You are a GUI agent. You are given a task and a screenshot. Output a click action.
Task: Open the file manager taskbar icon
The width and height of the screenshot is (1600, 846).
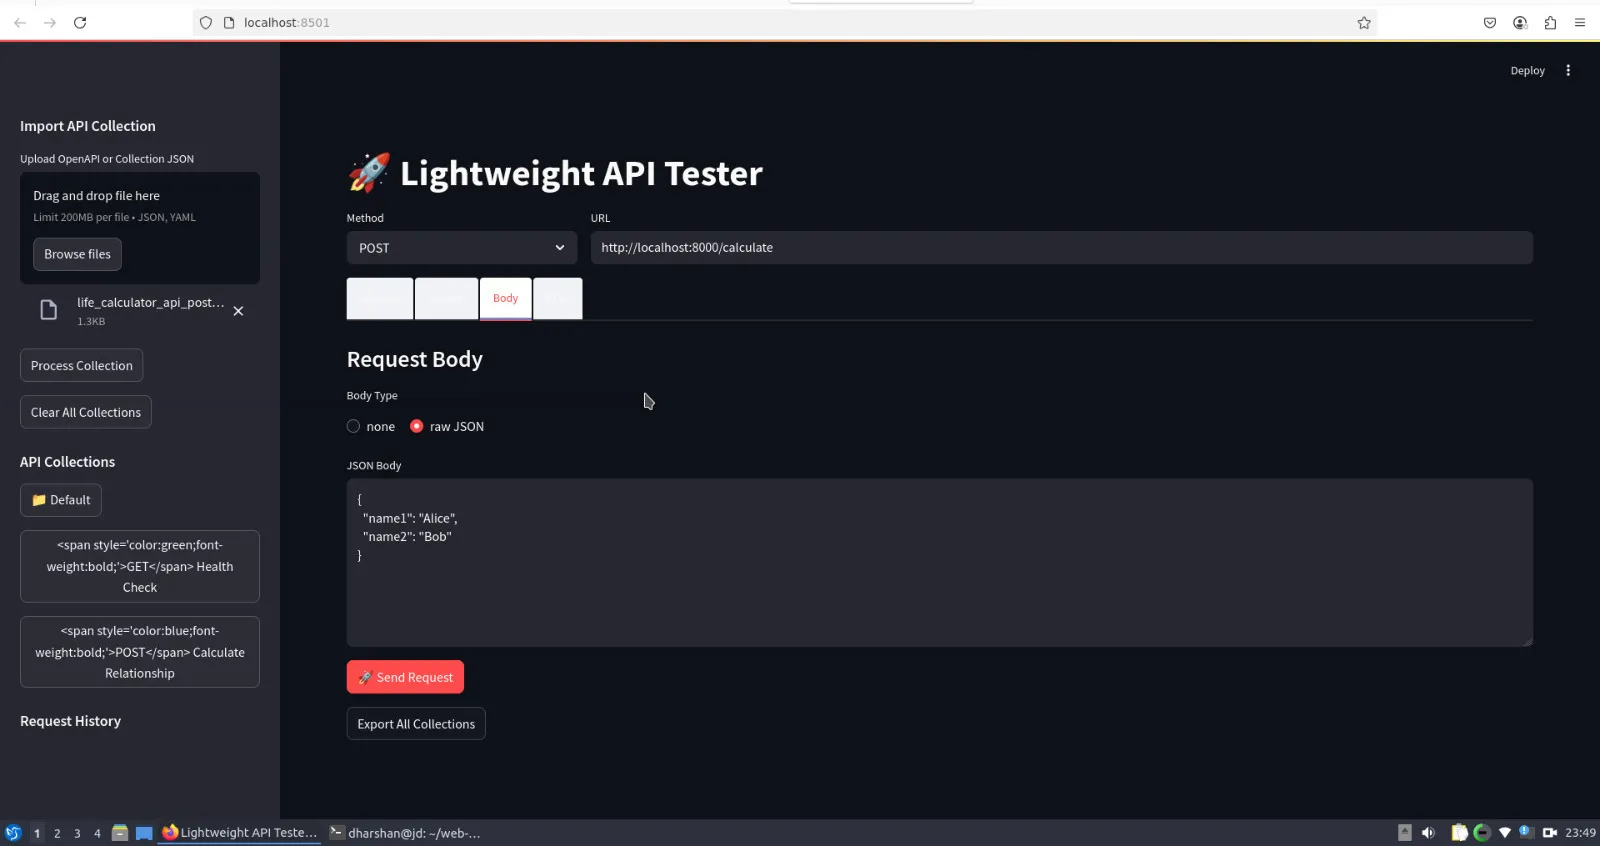[x=120, y=833]
